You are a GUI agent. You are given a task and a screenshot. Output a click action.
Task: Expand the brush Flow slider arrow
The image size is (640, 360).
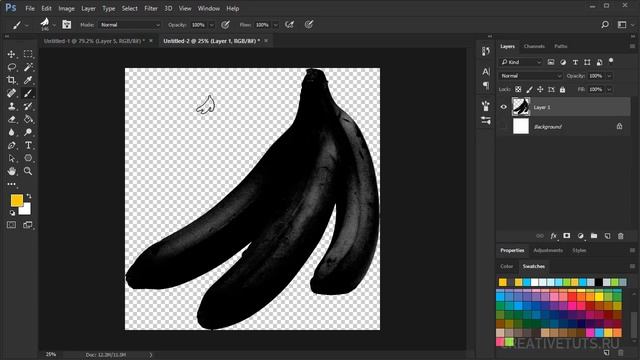pyautogui.click(x=276, y=25)
